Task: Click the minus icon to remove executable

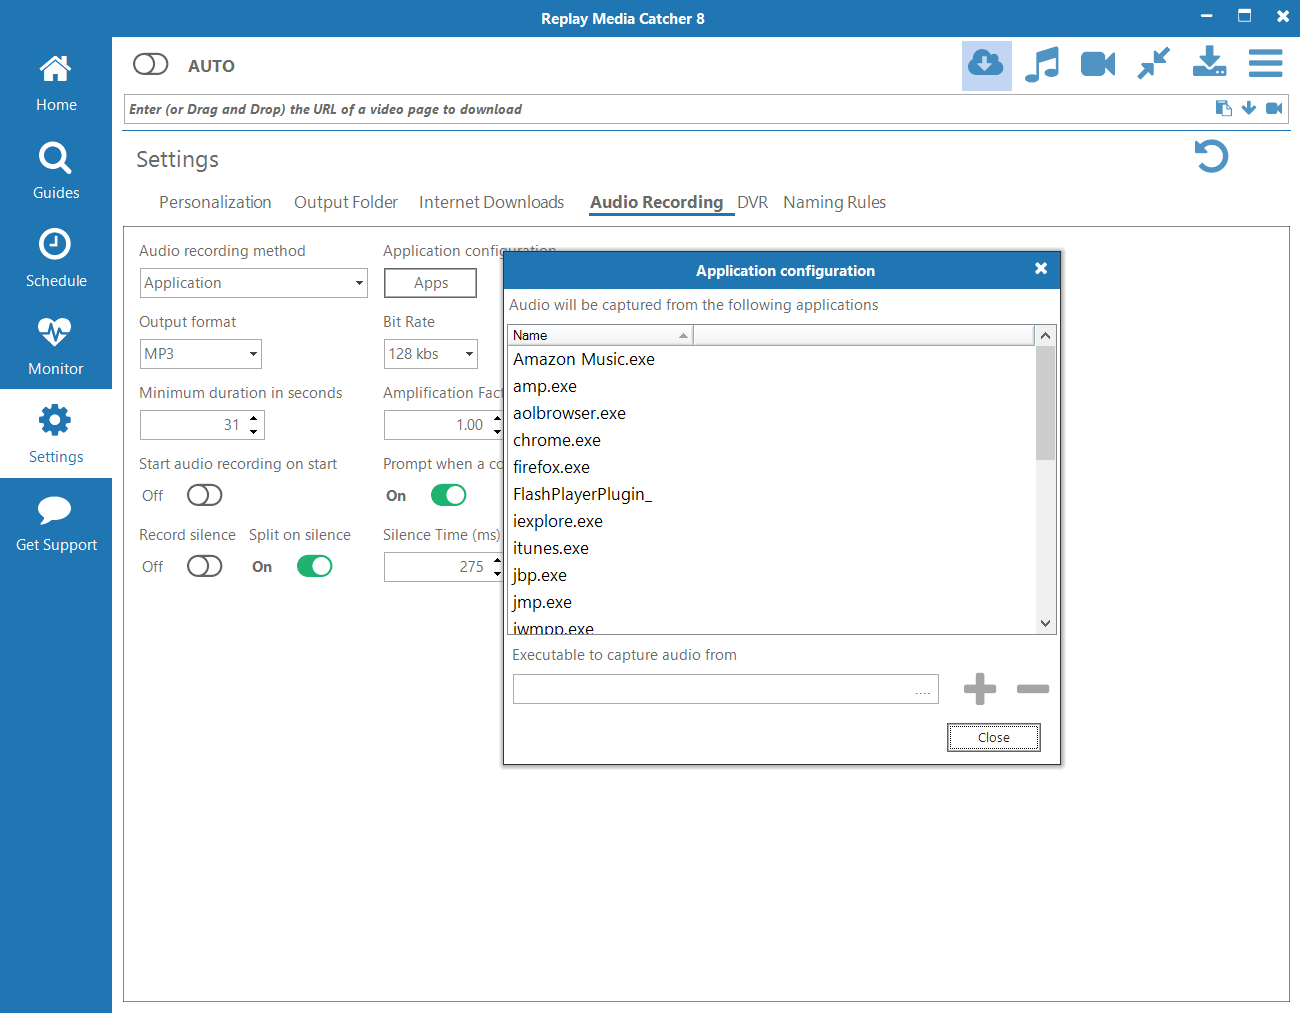Action: 1033,688
